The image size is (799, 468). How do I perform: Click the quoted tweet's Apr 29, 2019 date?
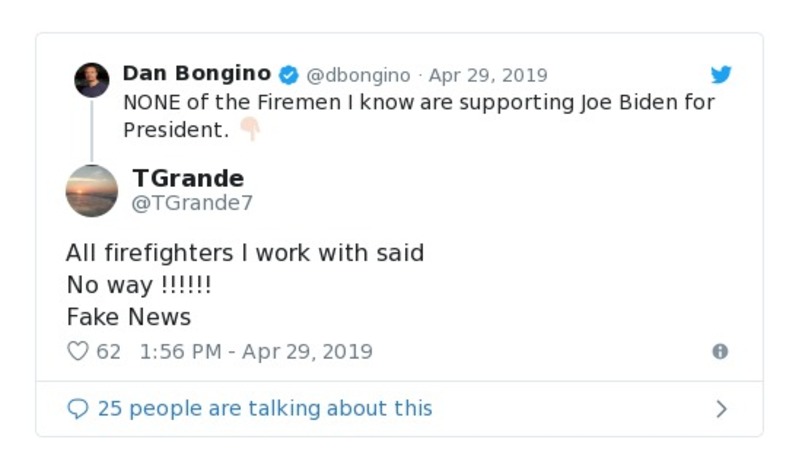click(x=488, y=75)
